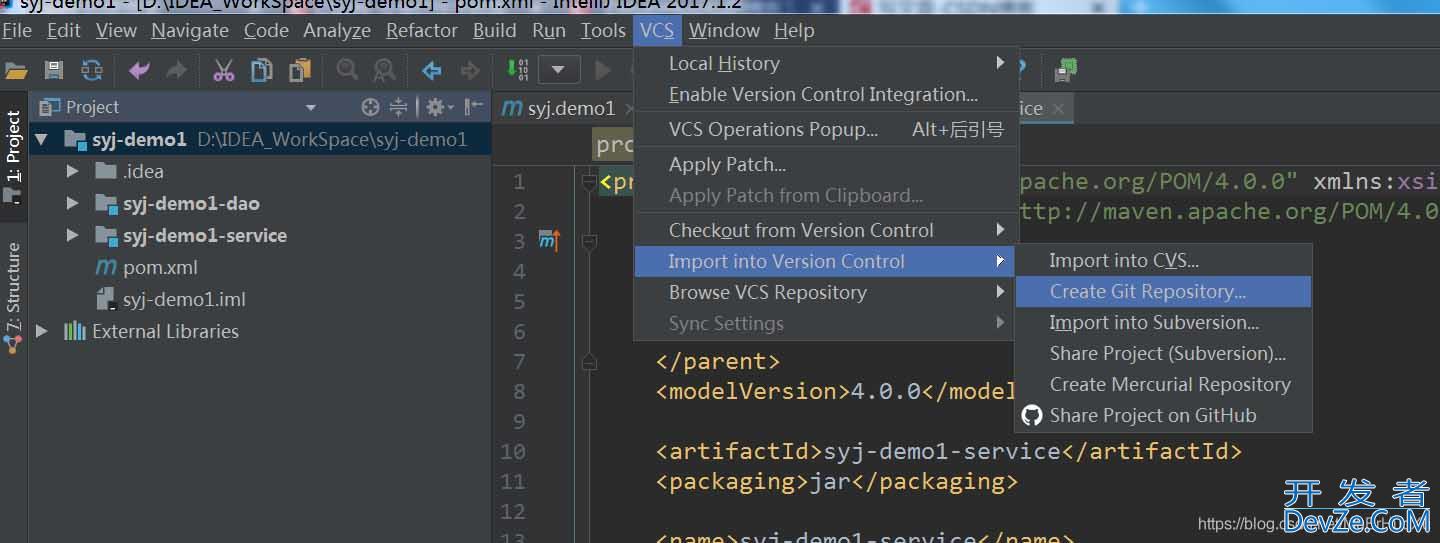Click the Replace toolbar icon
1440x543 pixels.
click(x=384, y=70)
